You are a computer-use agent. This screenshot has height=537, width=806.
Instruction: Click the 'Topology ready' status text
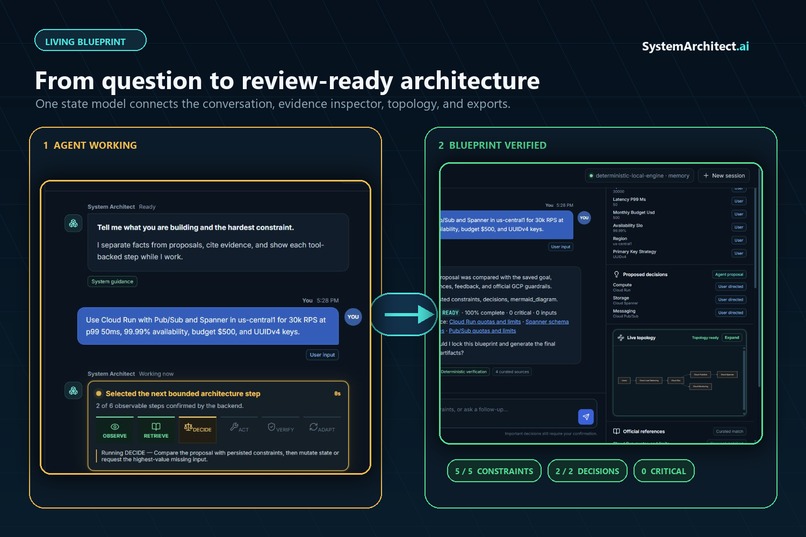(x=705, y=338)
